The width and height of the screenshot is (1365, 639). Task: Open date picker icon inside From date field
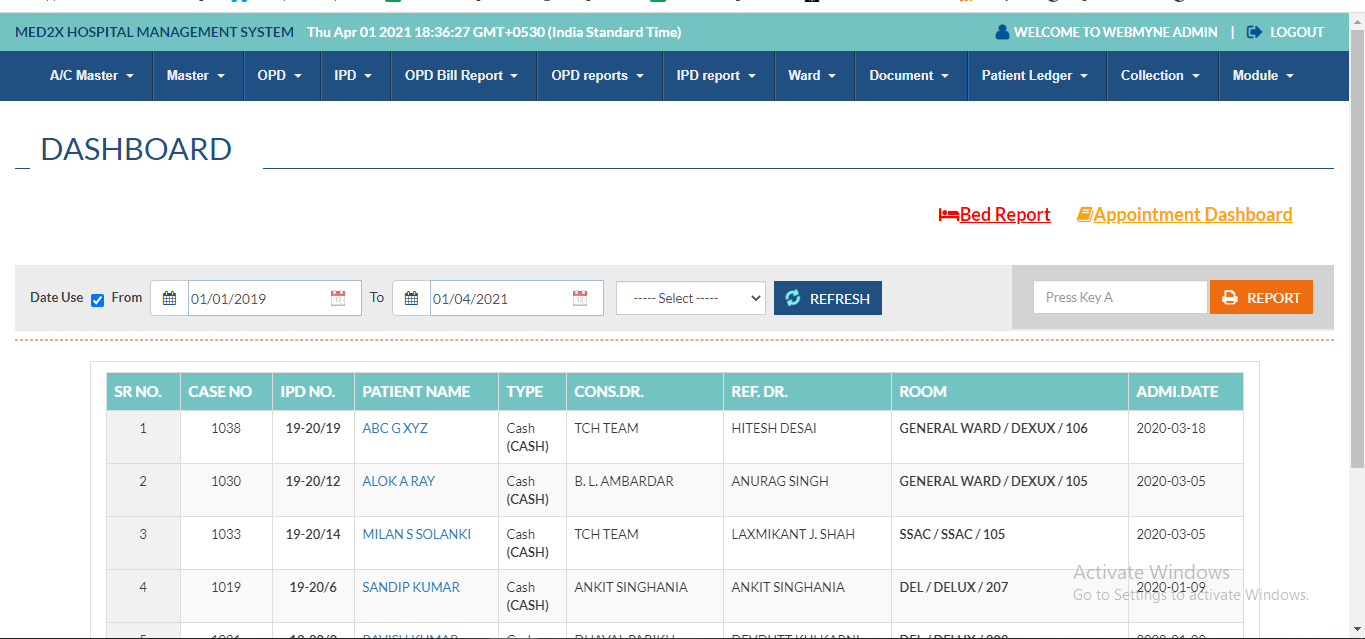tap(338, 298)
